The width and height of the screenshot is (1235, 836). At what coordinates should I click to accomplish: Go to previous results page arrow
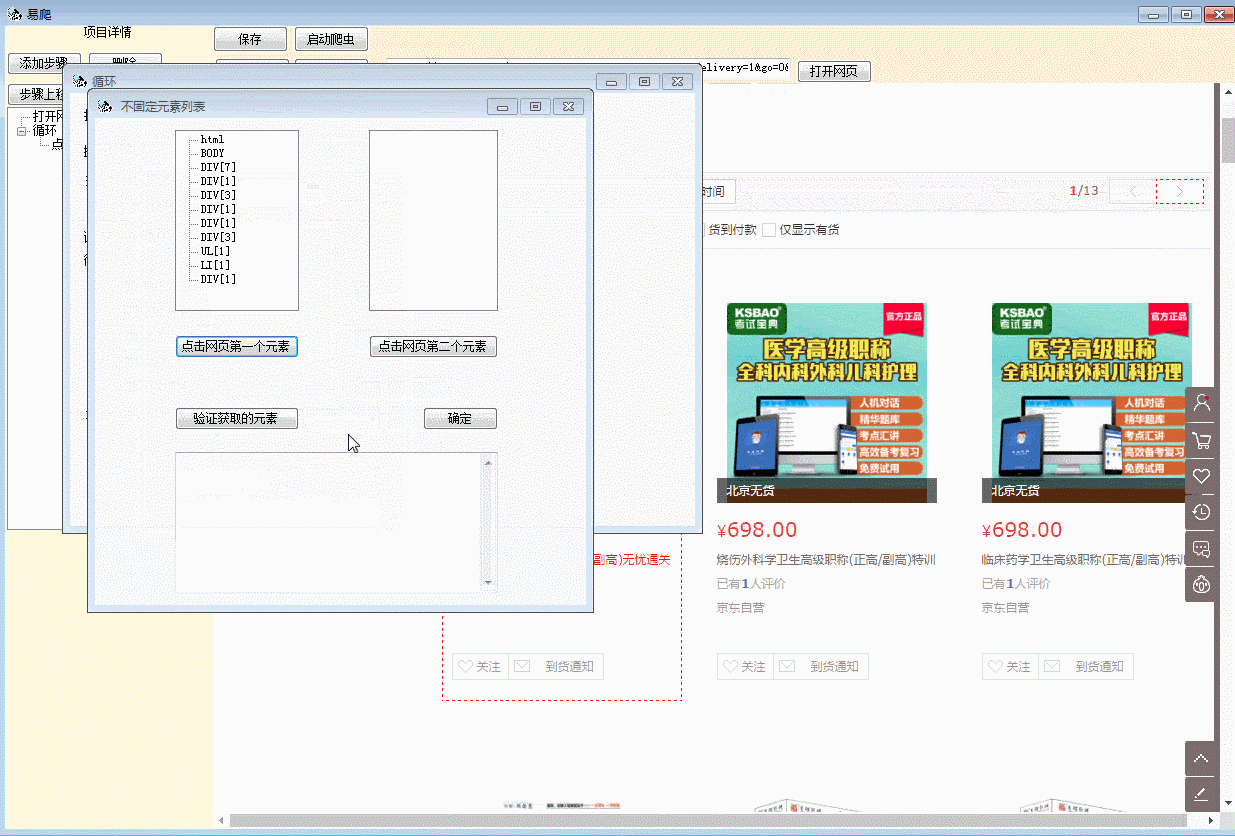tap(1133, 191)
